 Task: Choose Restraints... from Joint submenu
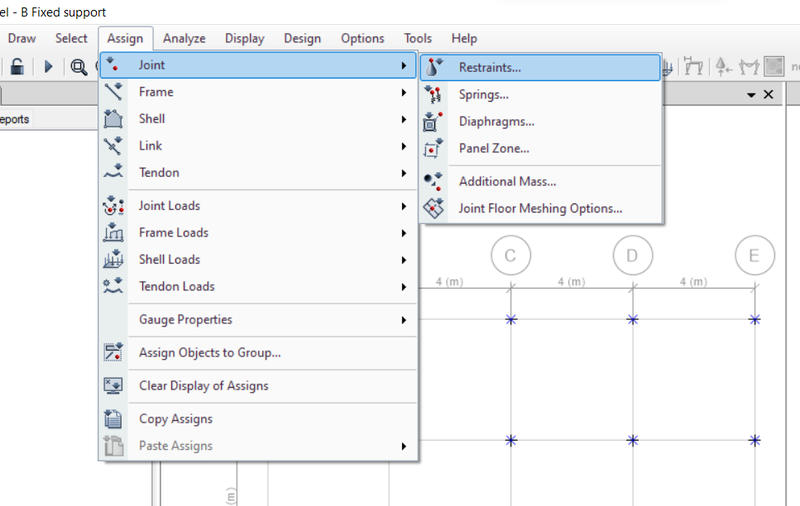click(540, 67)
